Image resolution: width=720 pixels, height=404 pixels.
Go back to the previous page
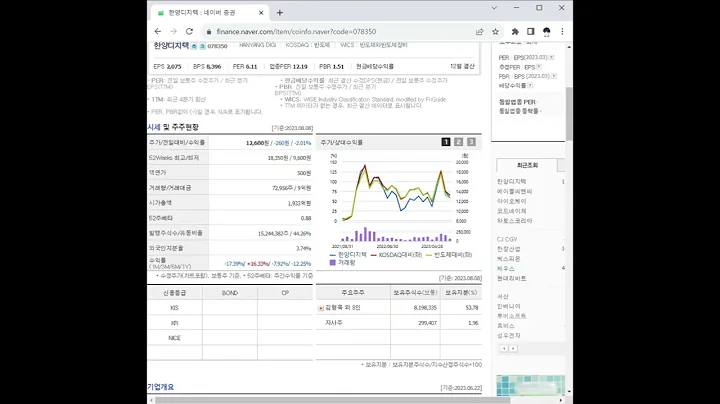(158, 31)
